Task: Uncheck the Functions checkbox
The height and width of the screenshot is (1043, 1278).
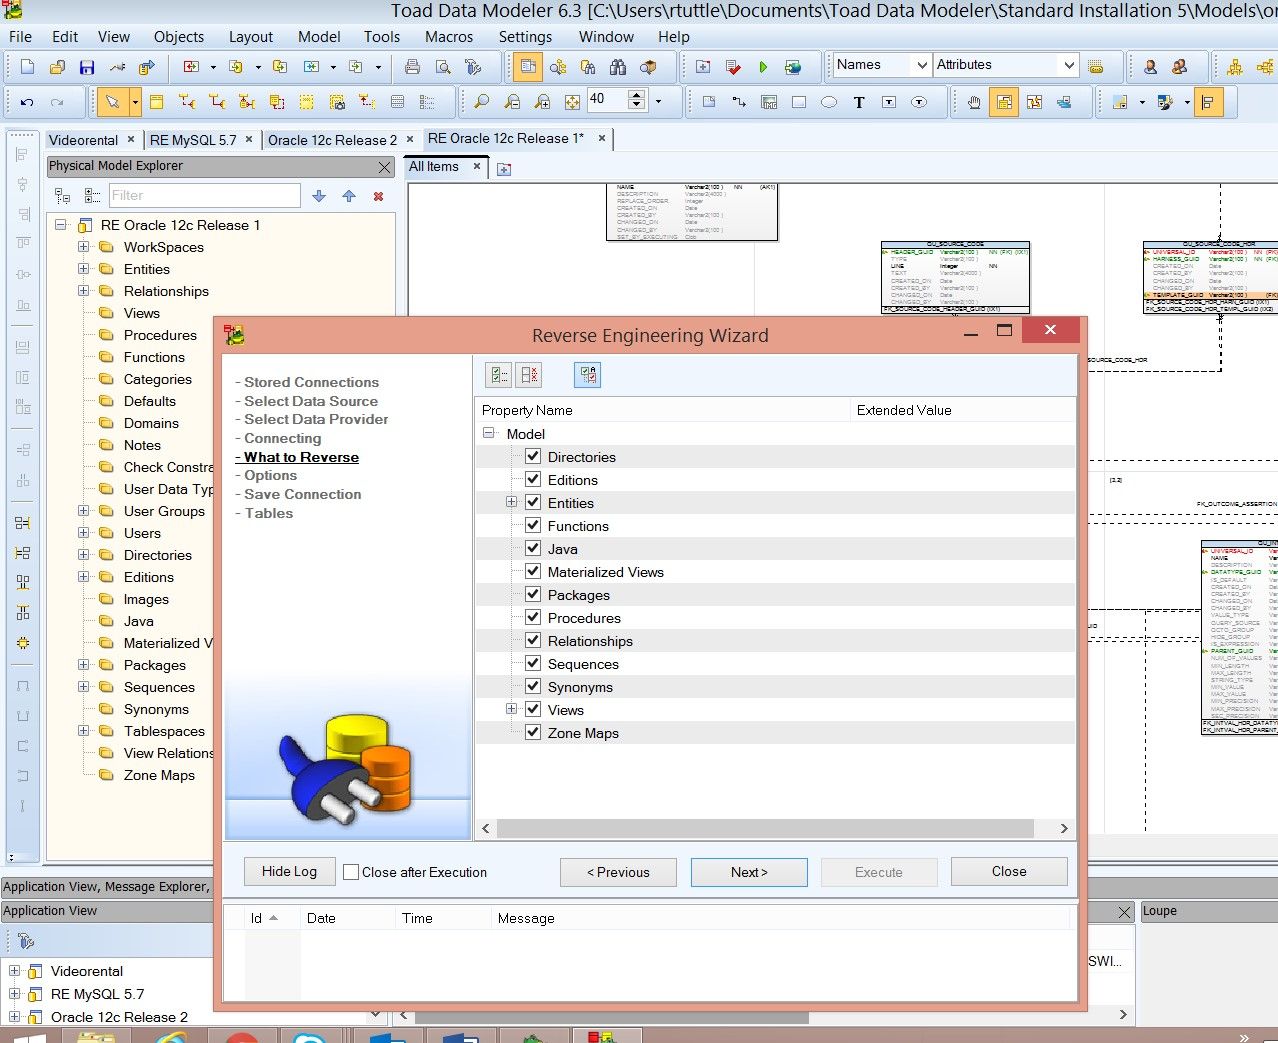Action: (533, 525)
